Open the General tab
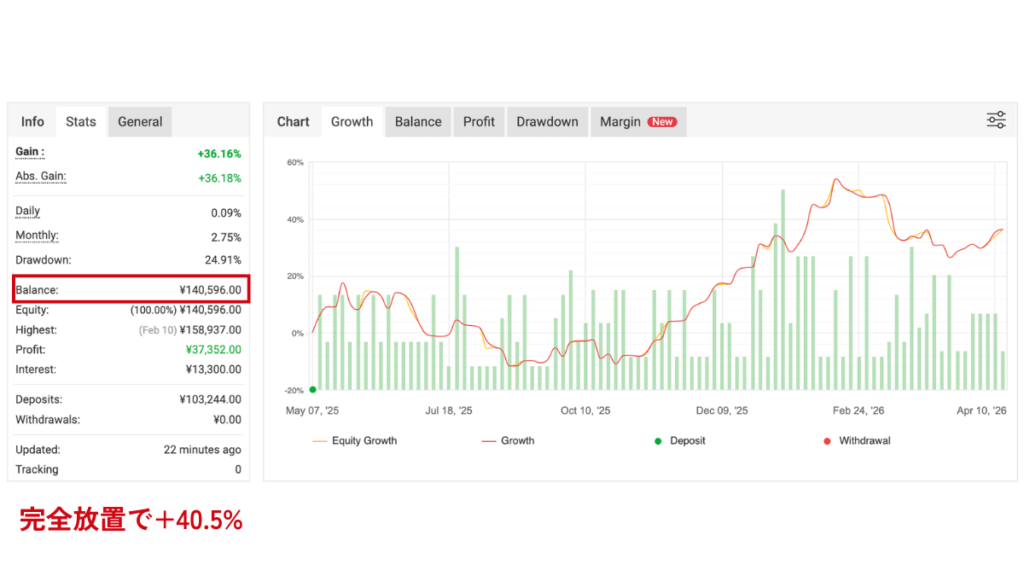 coord(140,122)
